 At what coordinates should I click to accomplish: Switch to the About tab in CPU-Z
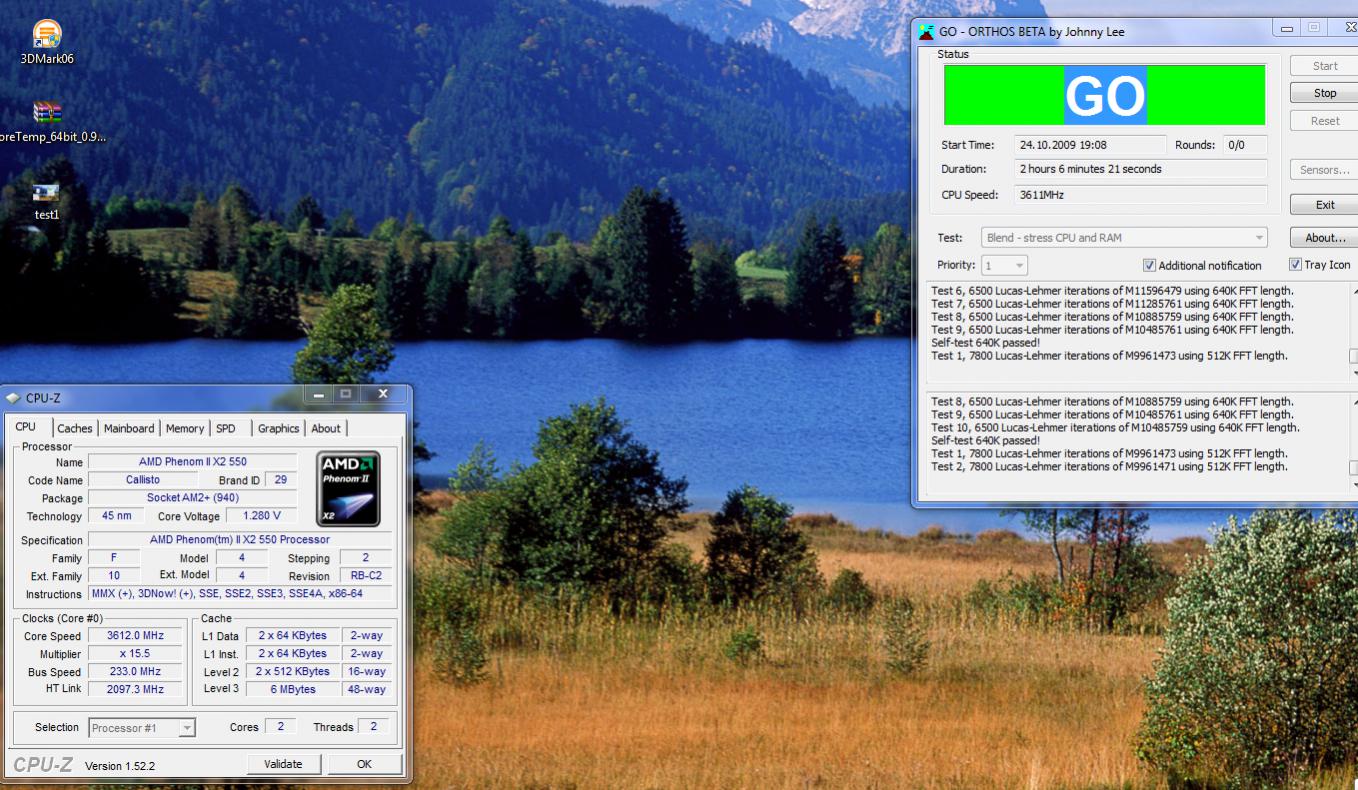[x=326, y=428]
